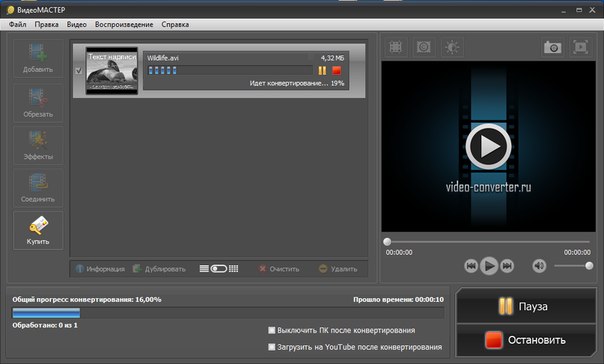Click the large Пауза button
Viewport: 604px width, 364px height.
click(x=526, y=306)
